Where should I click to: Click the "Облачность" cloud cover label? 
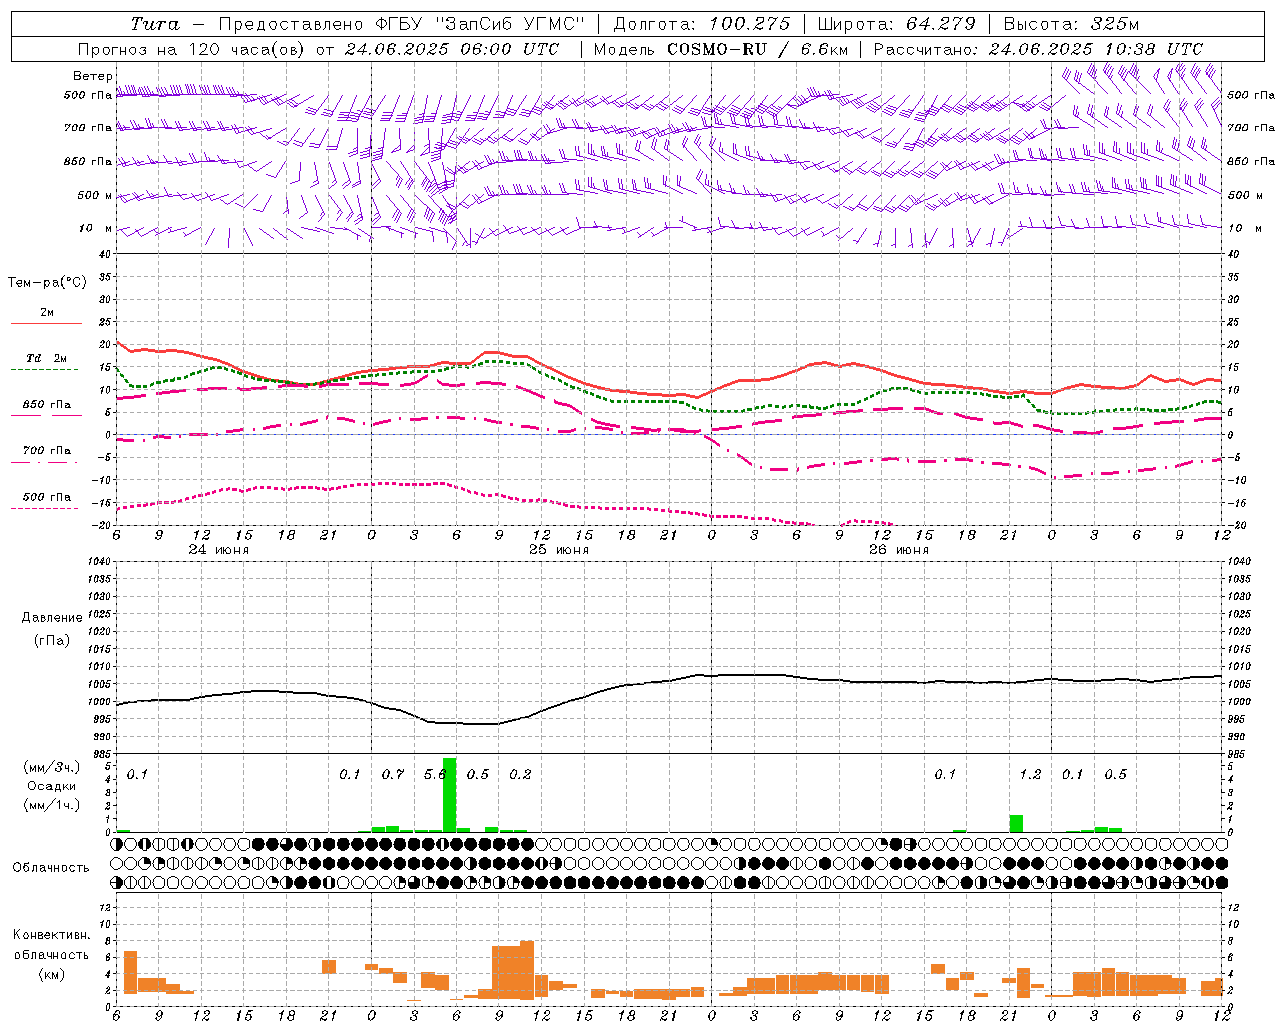pyautogui.click(x=51, y=868)
